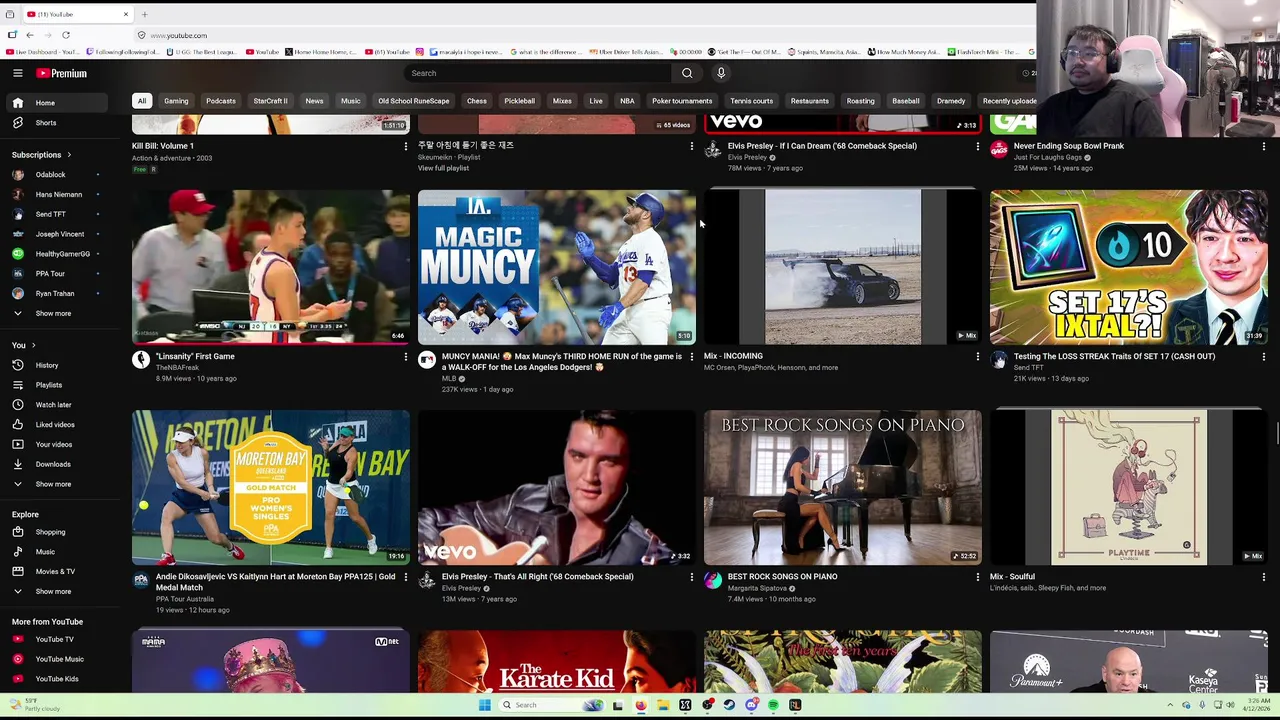Screen dimensions: 1280x720
Task: Open PPA Tour subscription channel
Action: point(56,274)
